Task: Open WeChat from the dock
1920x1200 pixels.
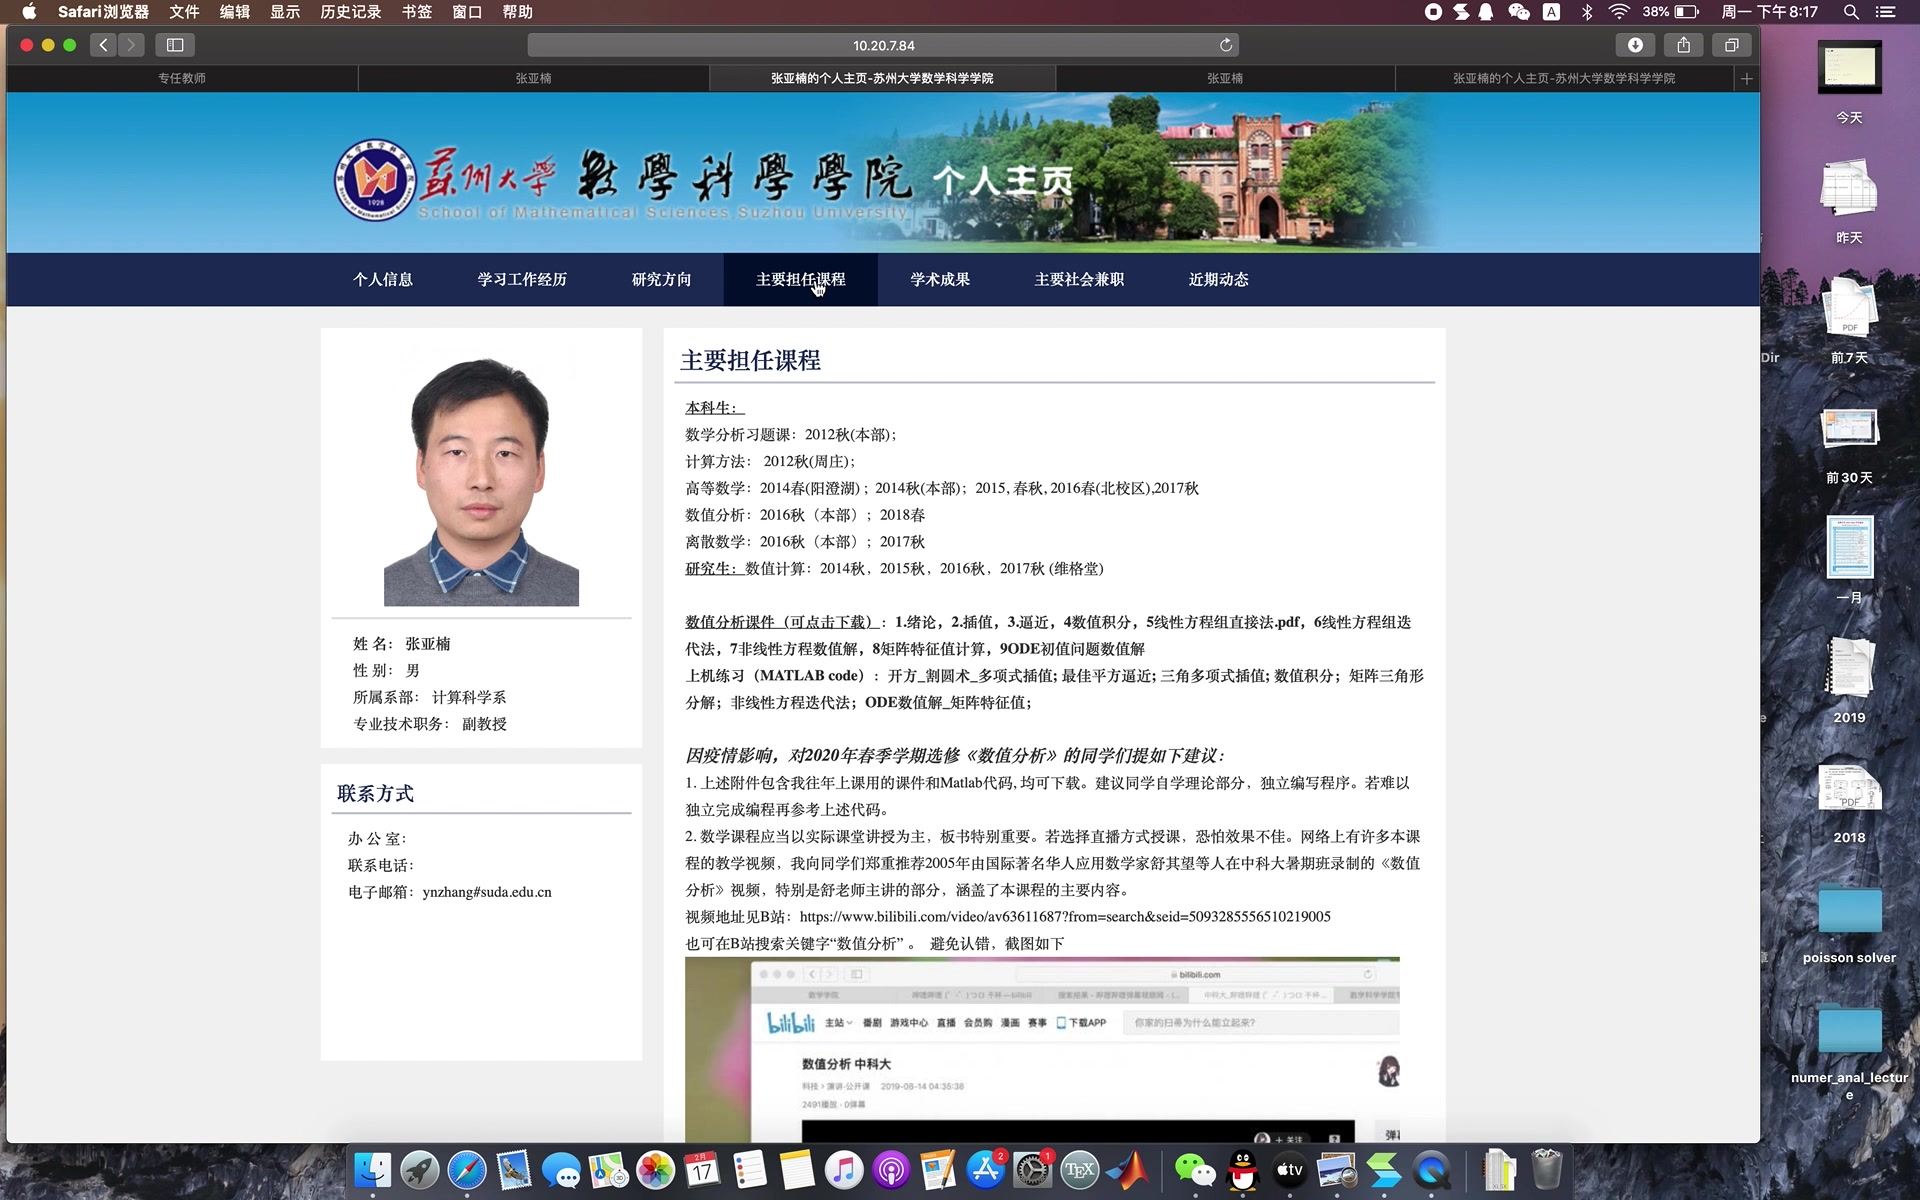Action: coord(1194,1170)
